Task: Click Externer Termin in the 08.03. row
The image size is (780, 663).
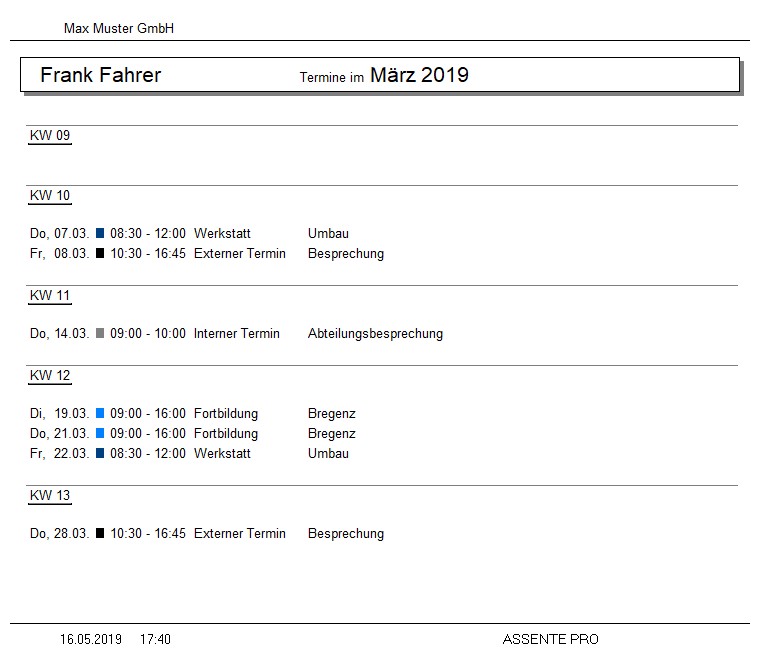Action: (240, 253)
